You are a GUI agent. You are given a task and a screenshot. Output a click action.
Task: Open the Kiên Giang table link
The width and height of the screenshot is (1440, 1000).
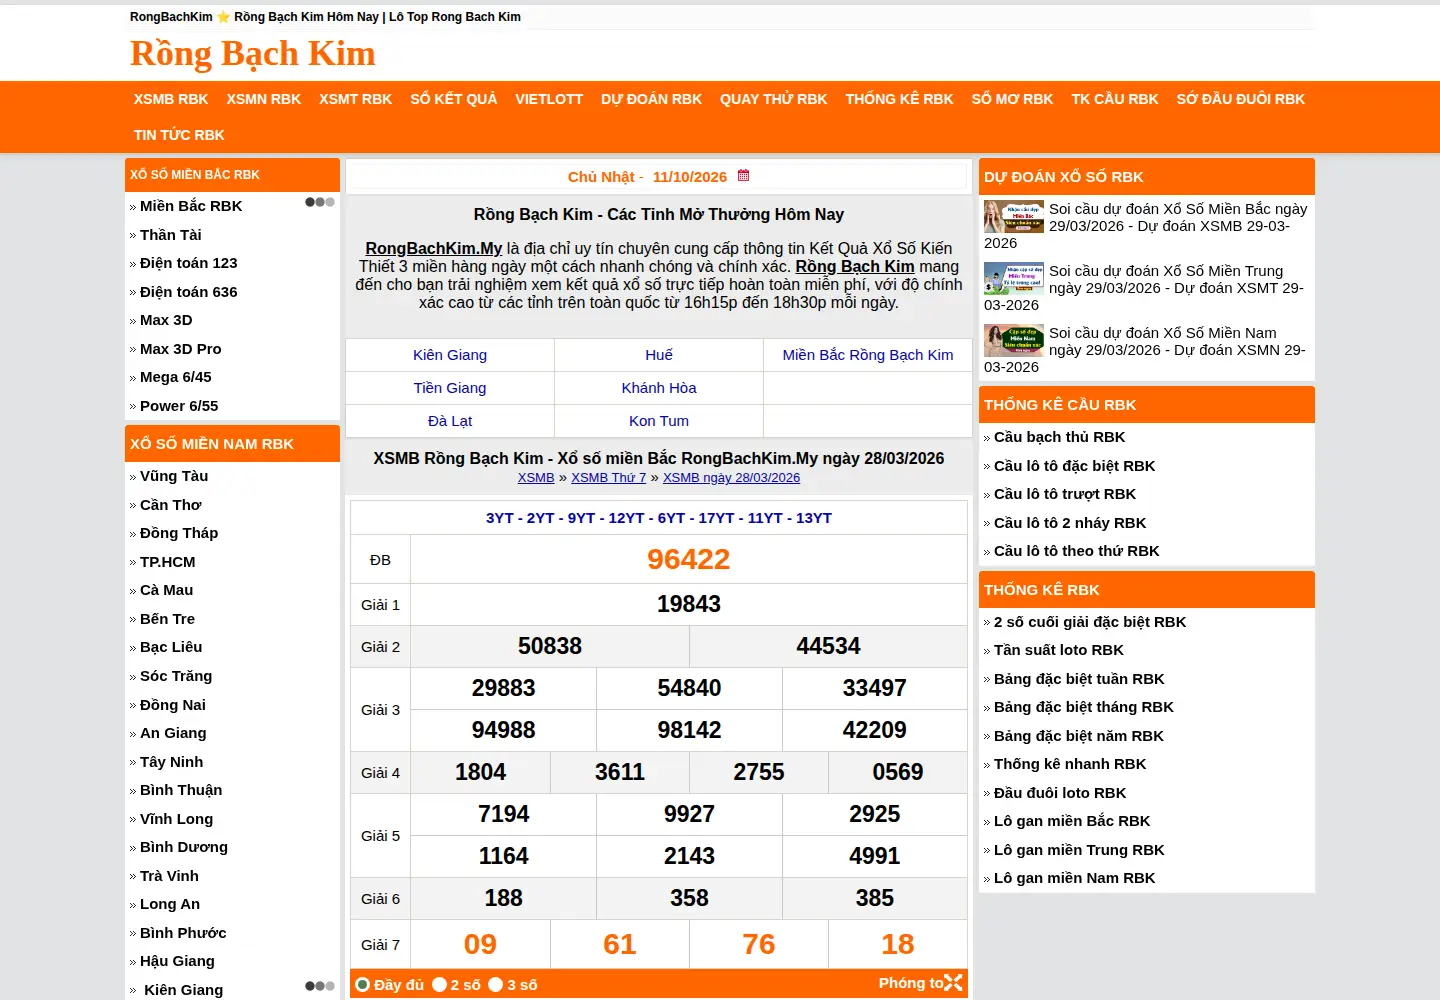pyautogui.click(x=450, y=355)
